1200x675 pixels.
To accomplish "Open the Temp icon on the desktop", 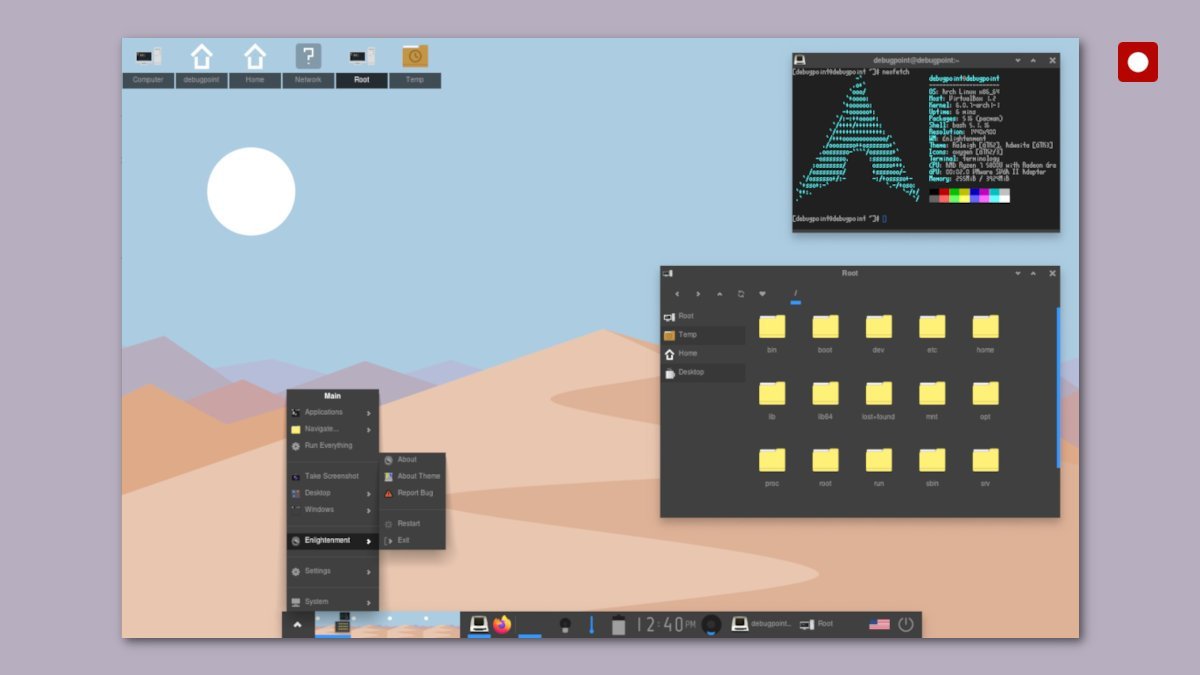I will (414, 57).
